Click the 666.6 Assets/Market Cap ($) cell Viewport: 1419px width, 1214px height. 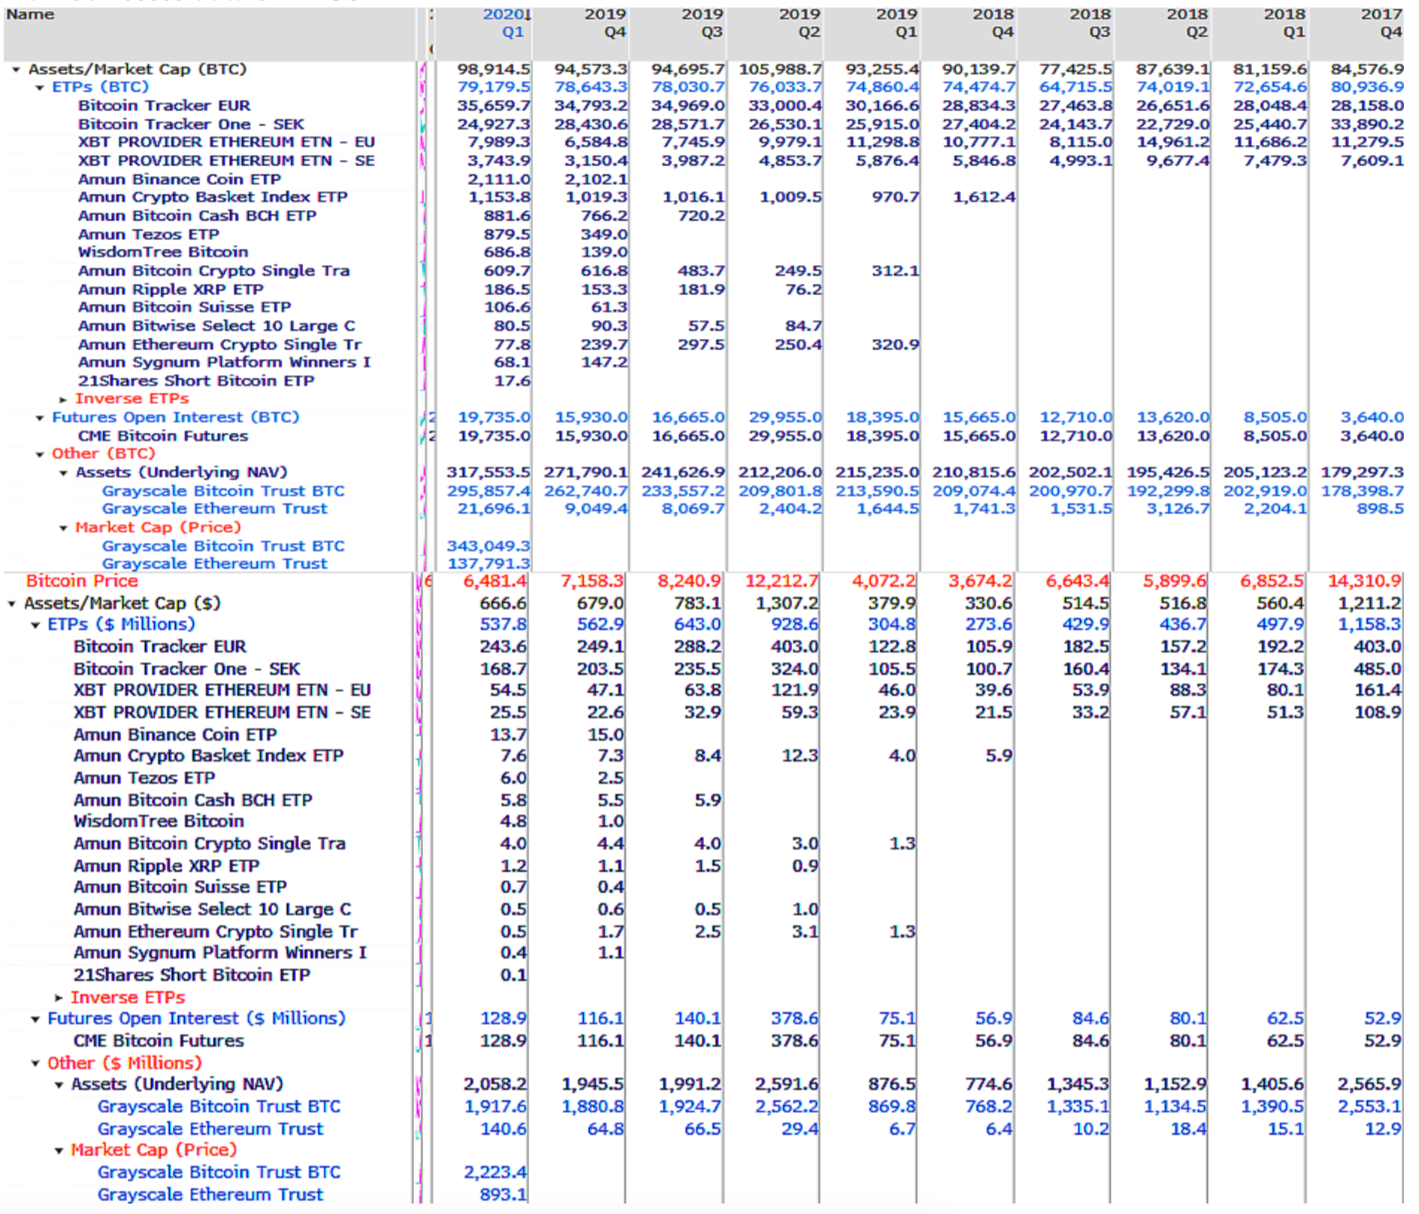(503, 604)
